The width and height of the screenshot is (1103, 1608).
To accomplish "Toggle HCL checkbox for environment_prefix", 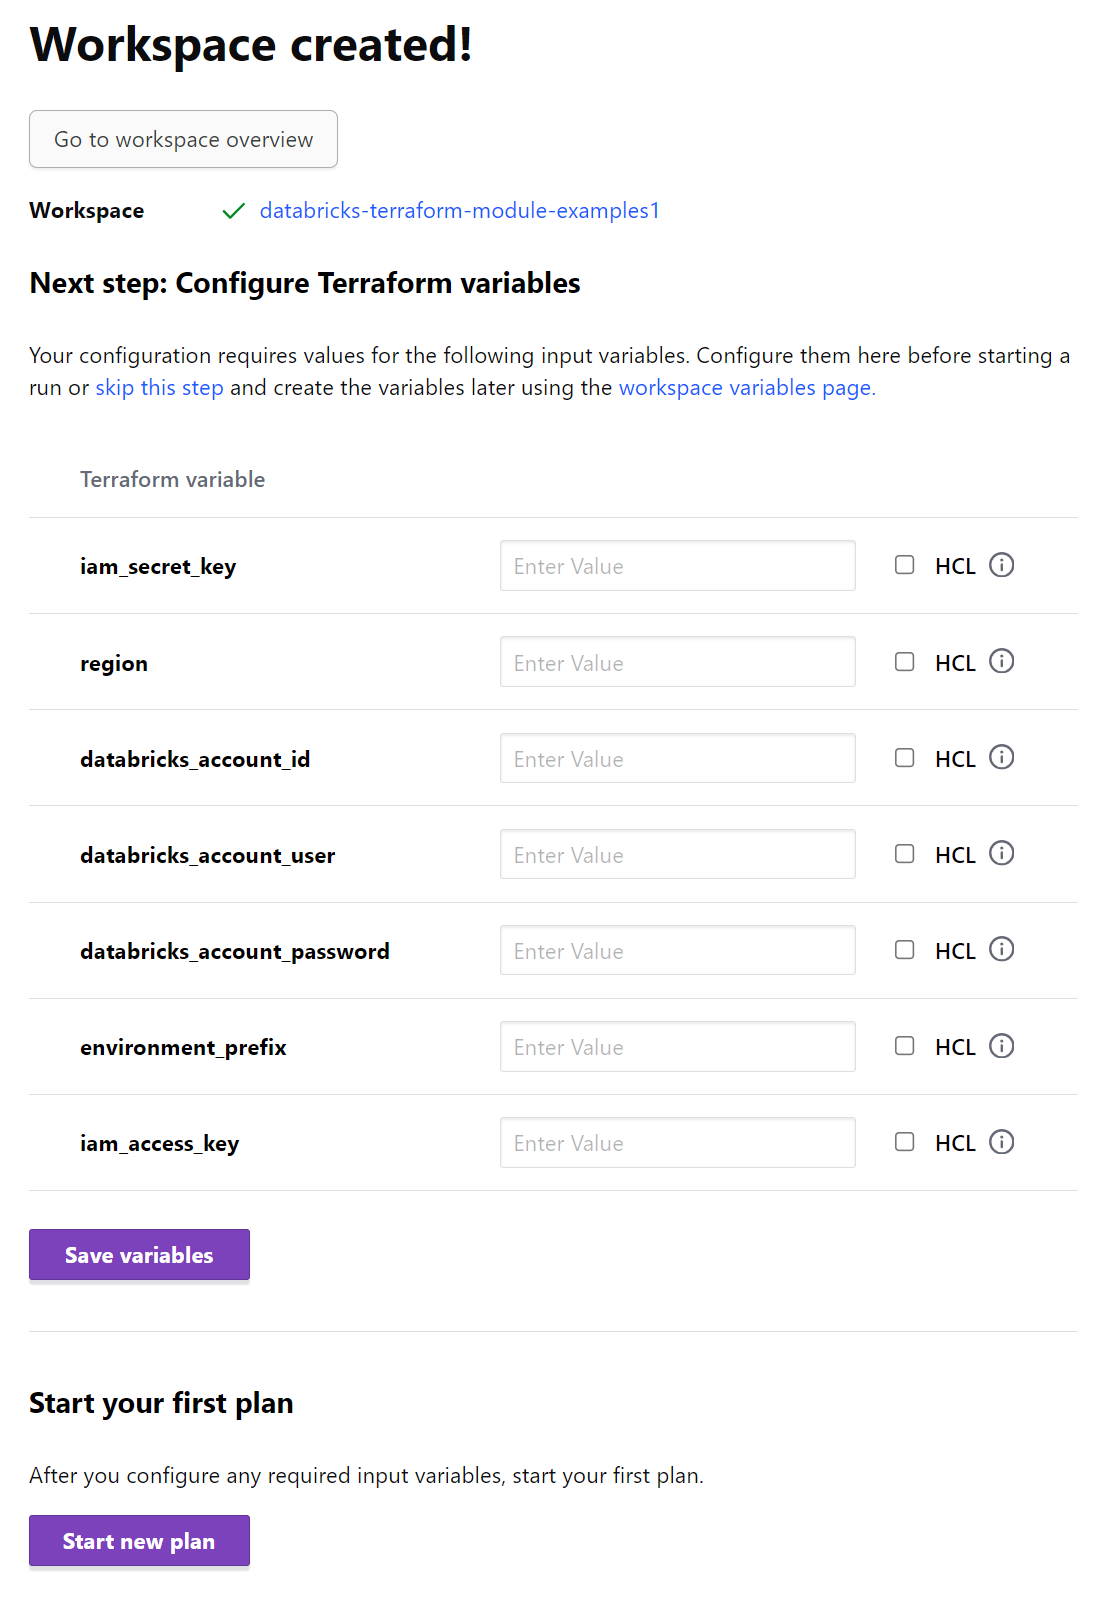I will coord(905,1046).
